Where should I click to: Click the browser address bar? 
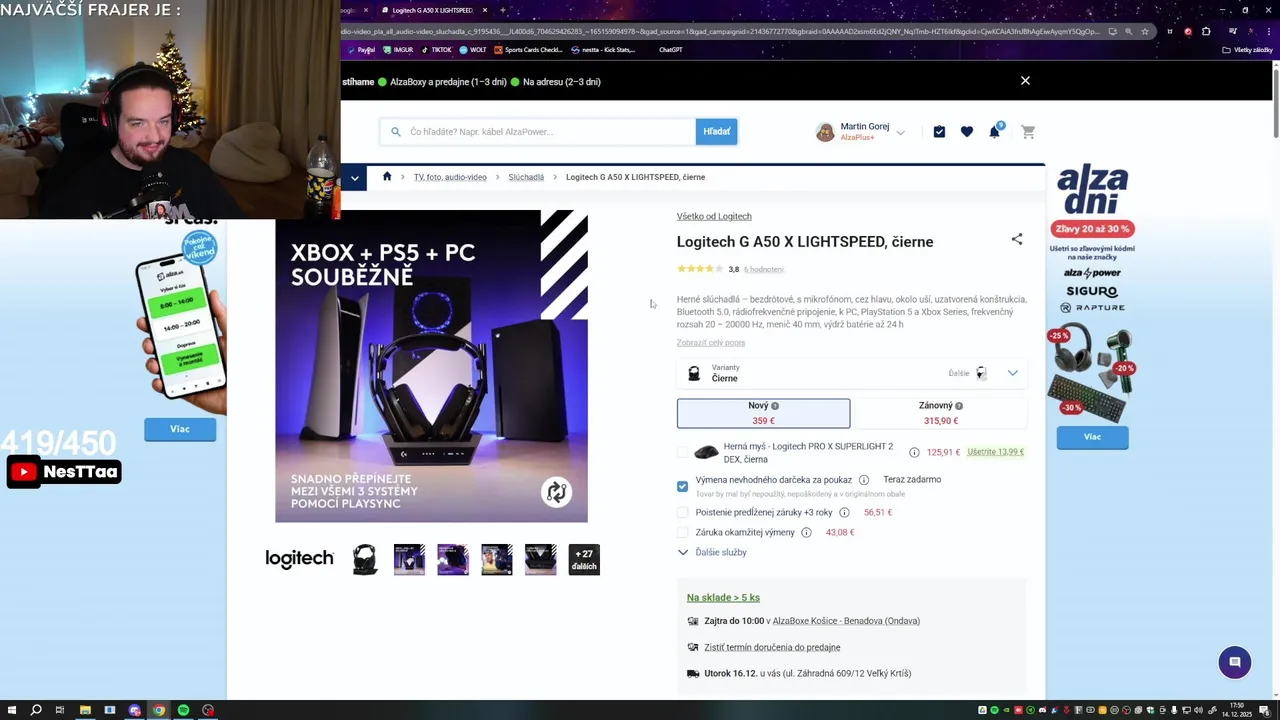point(720,31)
